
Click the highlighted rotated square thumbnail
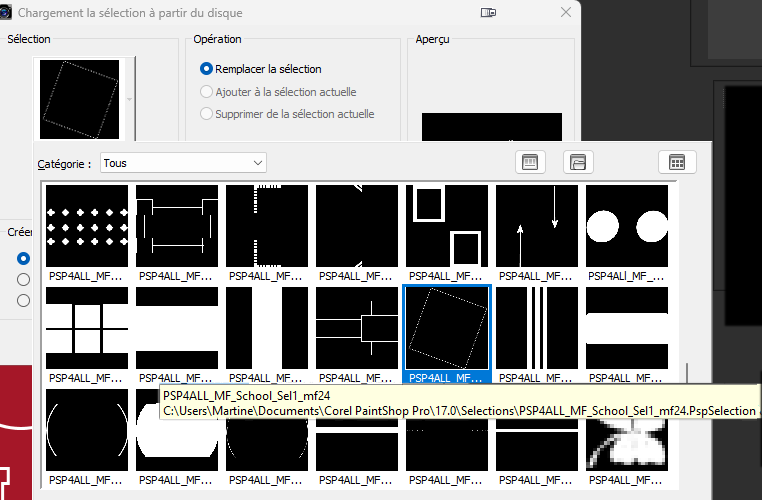tap(447, 328)
